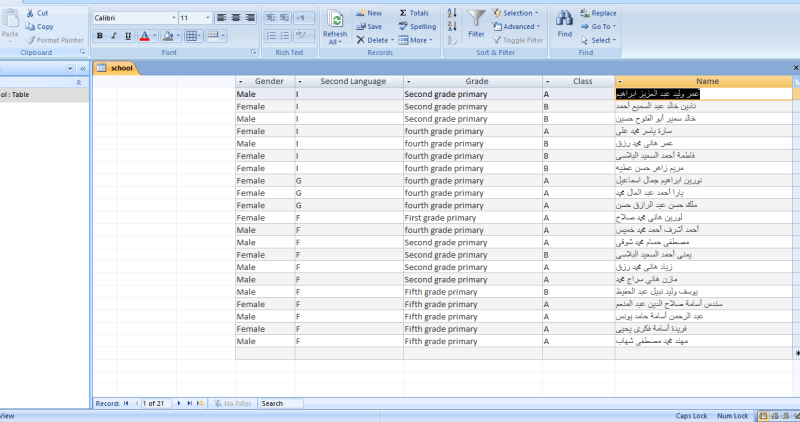Click the Refresh All icon
Screen dimensions: 800x422
pyautogui.click(x=335, y=20)
